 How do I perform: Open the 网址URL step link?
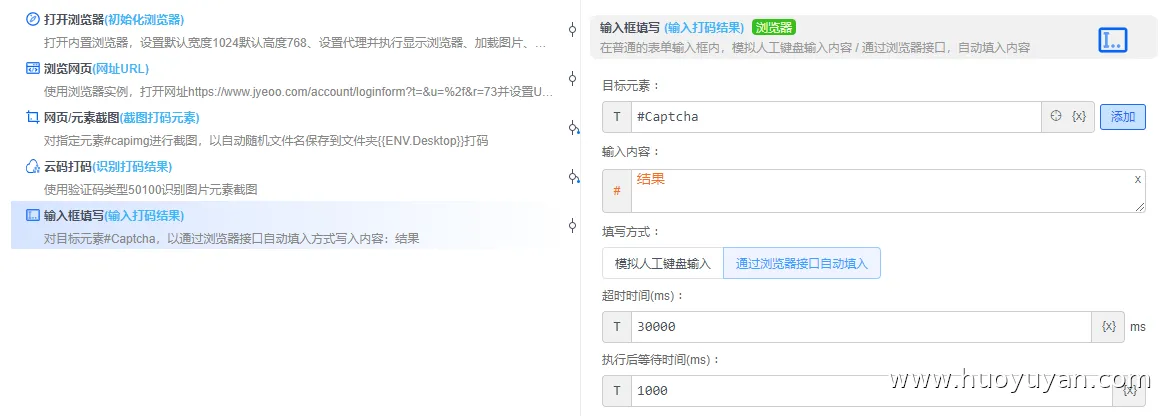(121, 69)
